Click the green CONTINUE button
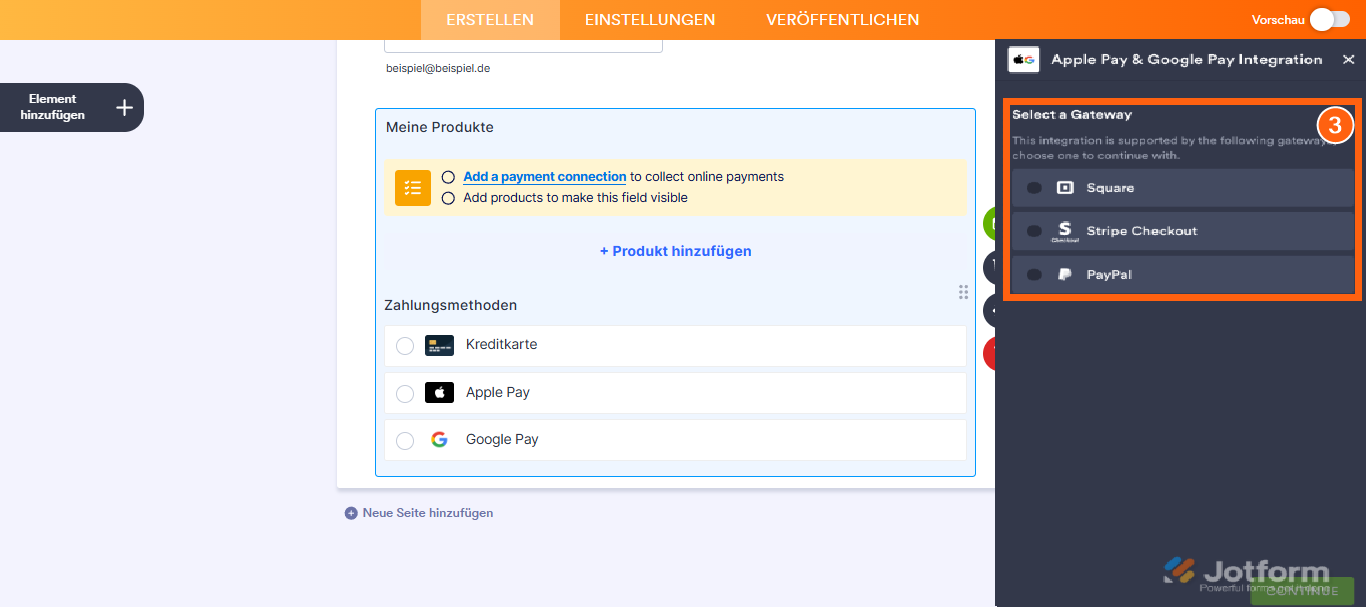The width and height of the screenshot is (1366, 607). (1302, 591)
